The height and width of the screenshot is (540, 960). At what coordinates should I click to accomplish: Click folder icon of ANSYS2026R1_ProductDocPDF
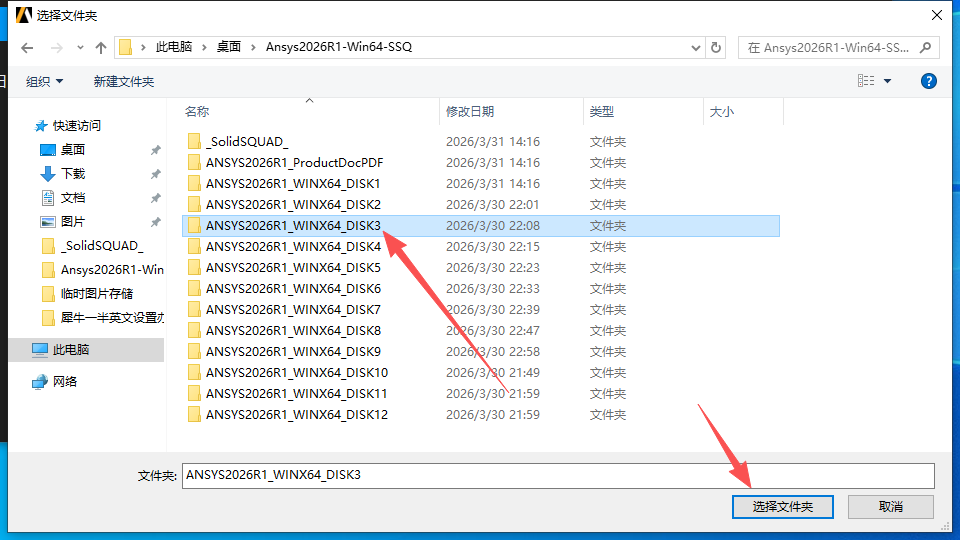(194, 162)
